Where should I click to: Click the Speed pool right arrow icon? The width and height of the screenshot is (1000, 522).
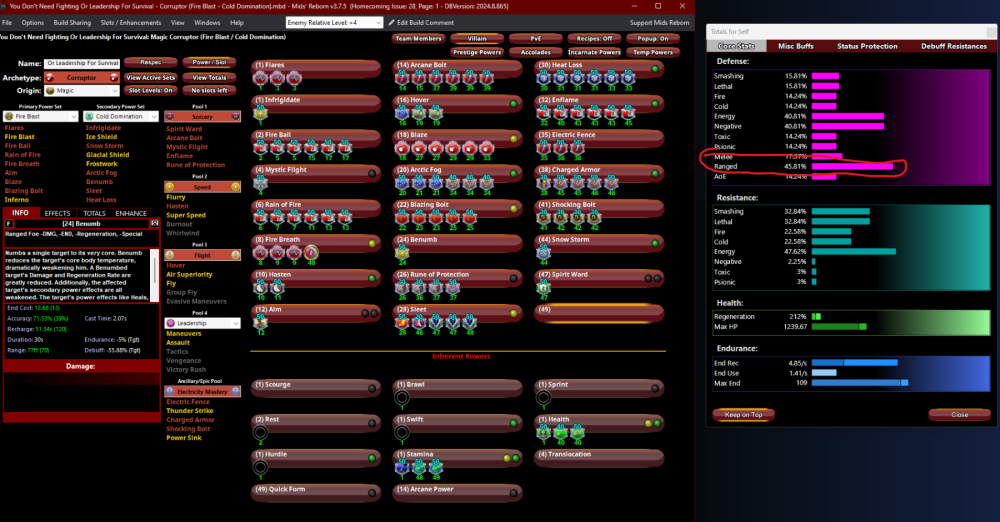tap(236, 186)
